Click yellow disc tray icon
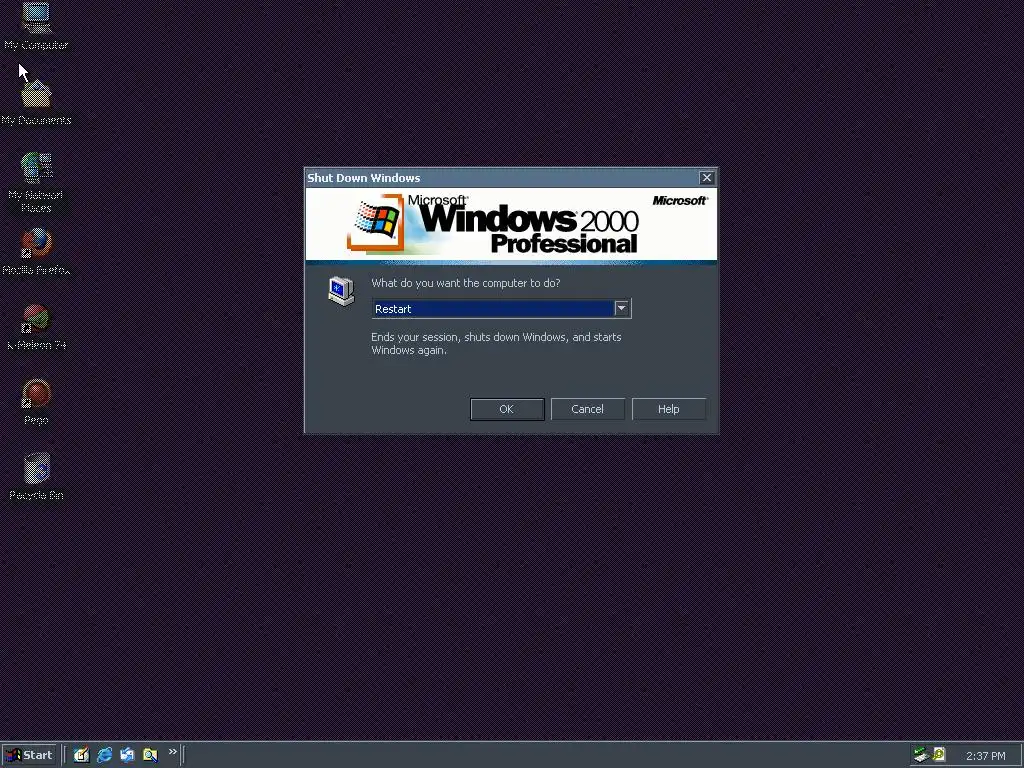Viewport: 1024px width, 768px height. tap(938, 754)
